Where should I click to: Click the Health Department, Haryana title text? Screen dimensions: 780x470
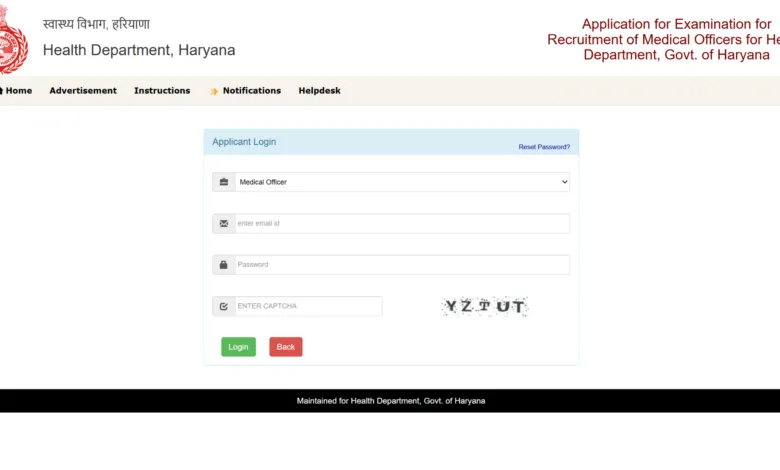click(x=139, y=50)
